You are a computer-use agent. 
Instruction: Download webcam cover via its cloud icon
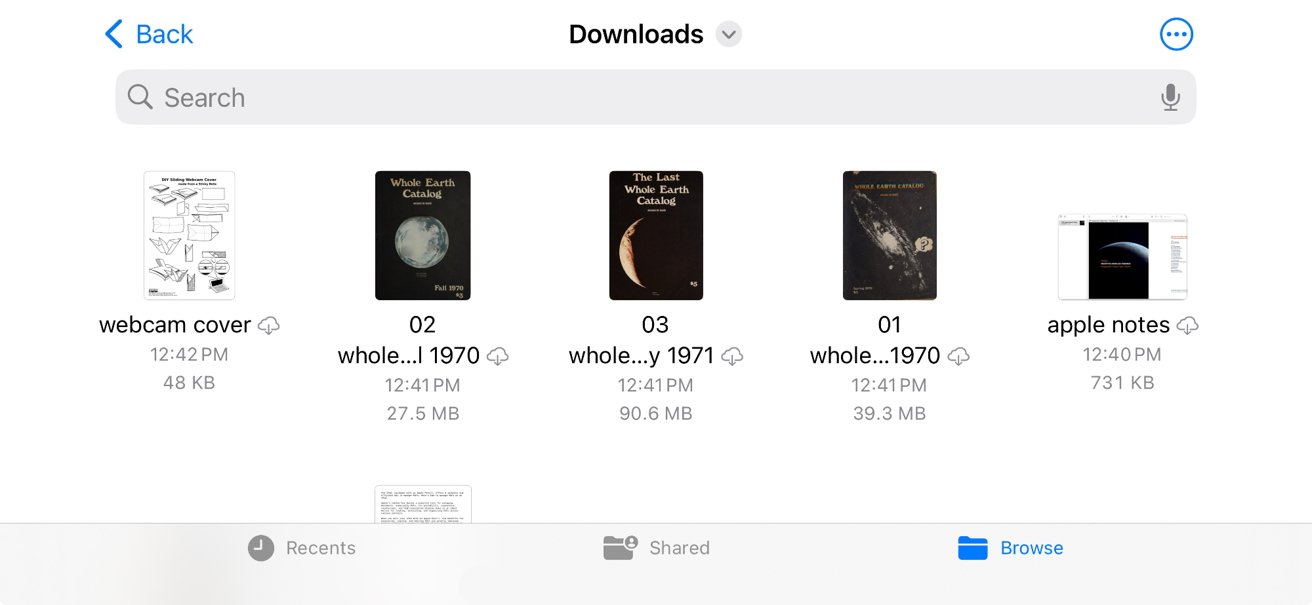(x=268, y=325)
